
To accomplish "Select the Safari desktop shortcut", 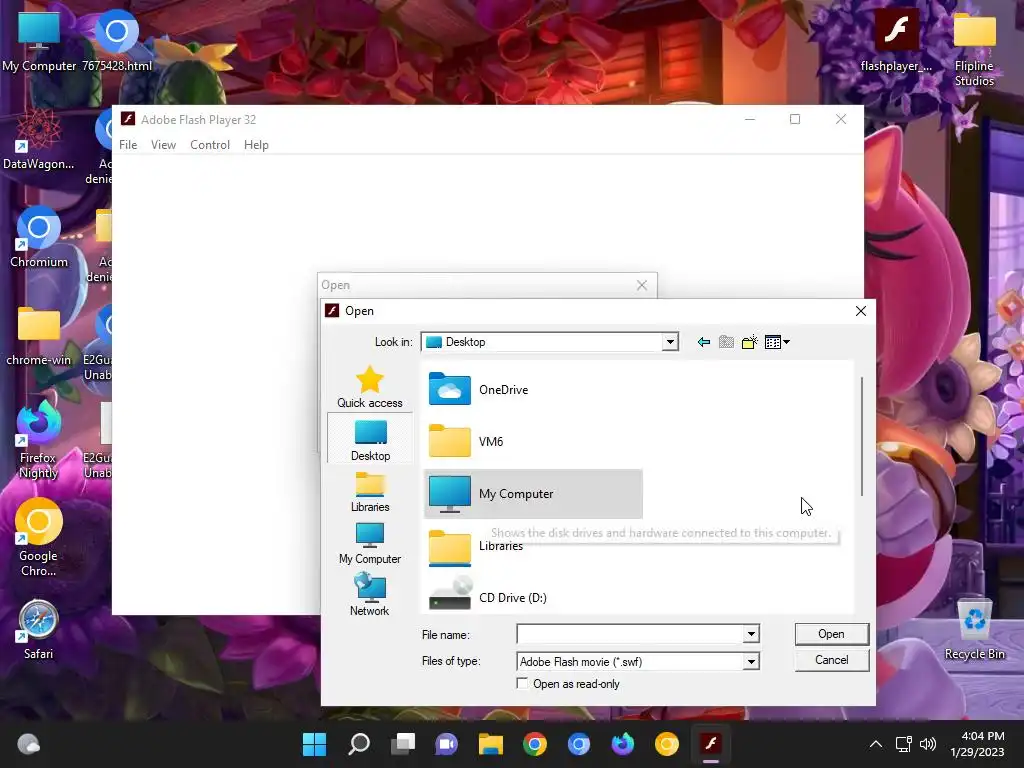I will pyautogui.click(x=39, y=630).
